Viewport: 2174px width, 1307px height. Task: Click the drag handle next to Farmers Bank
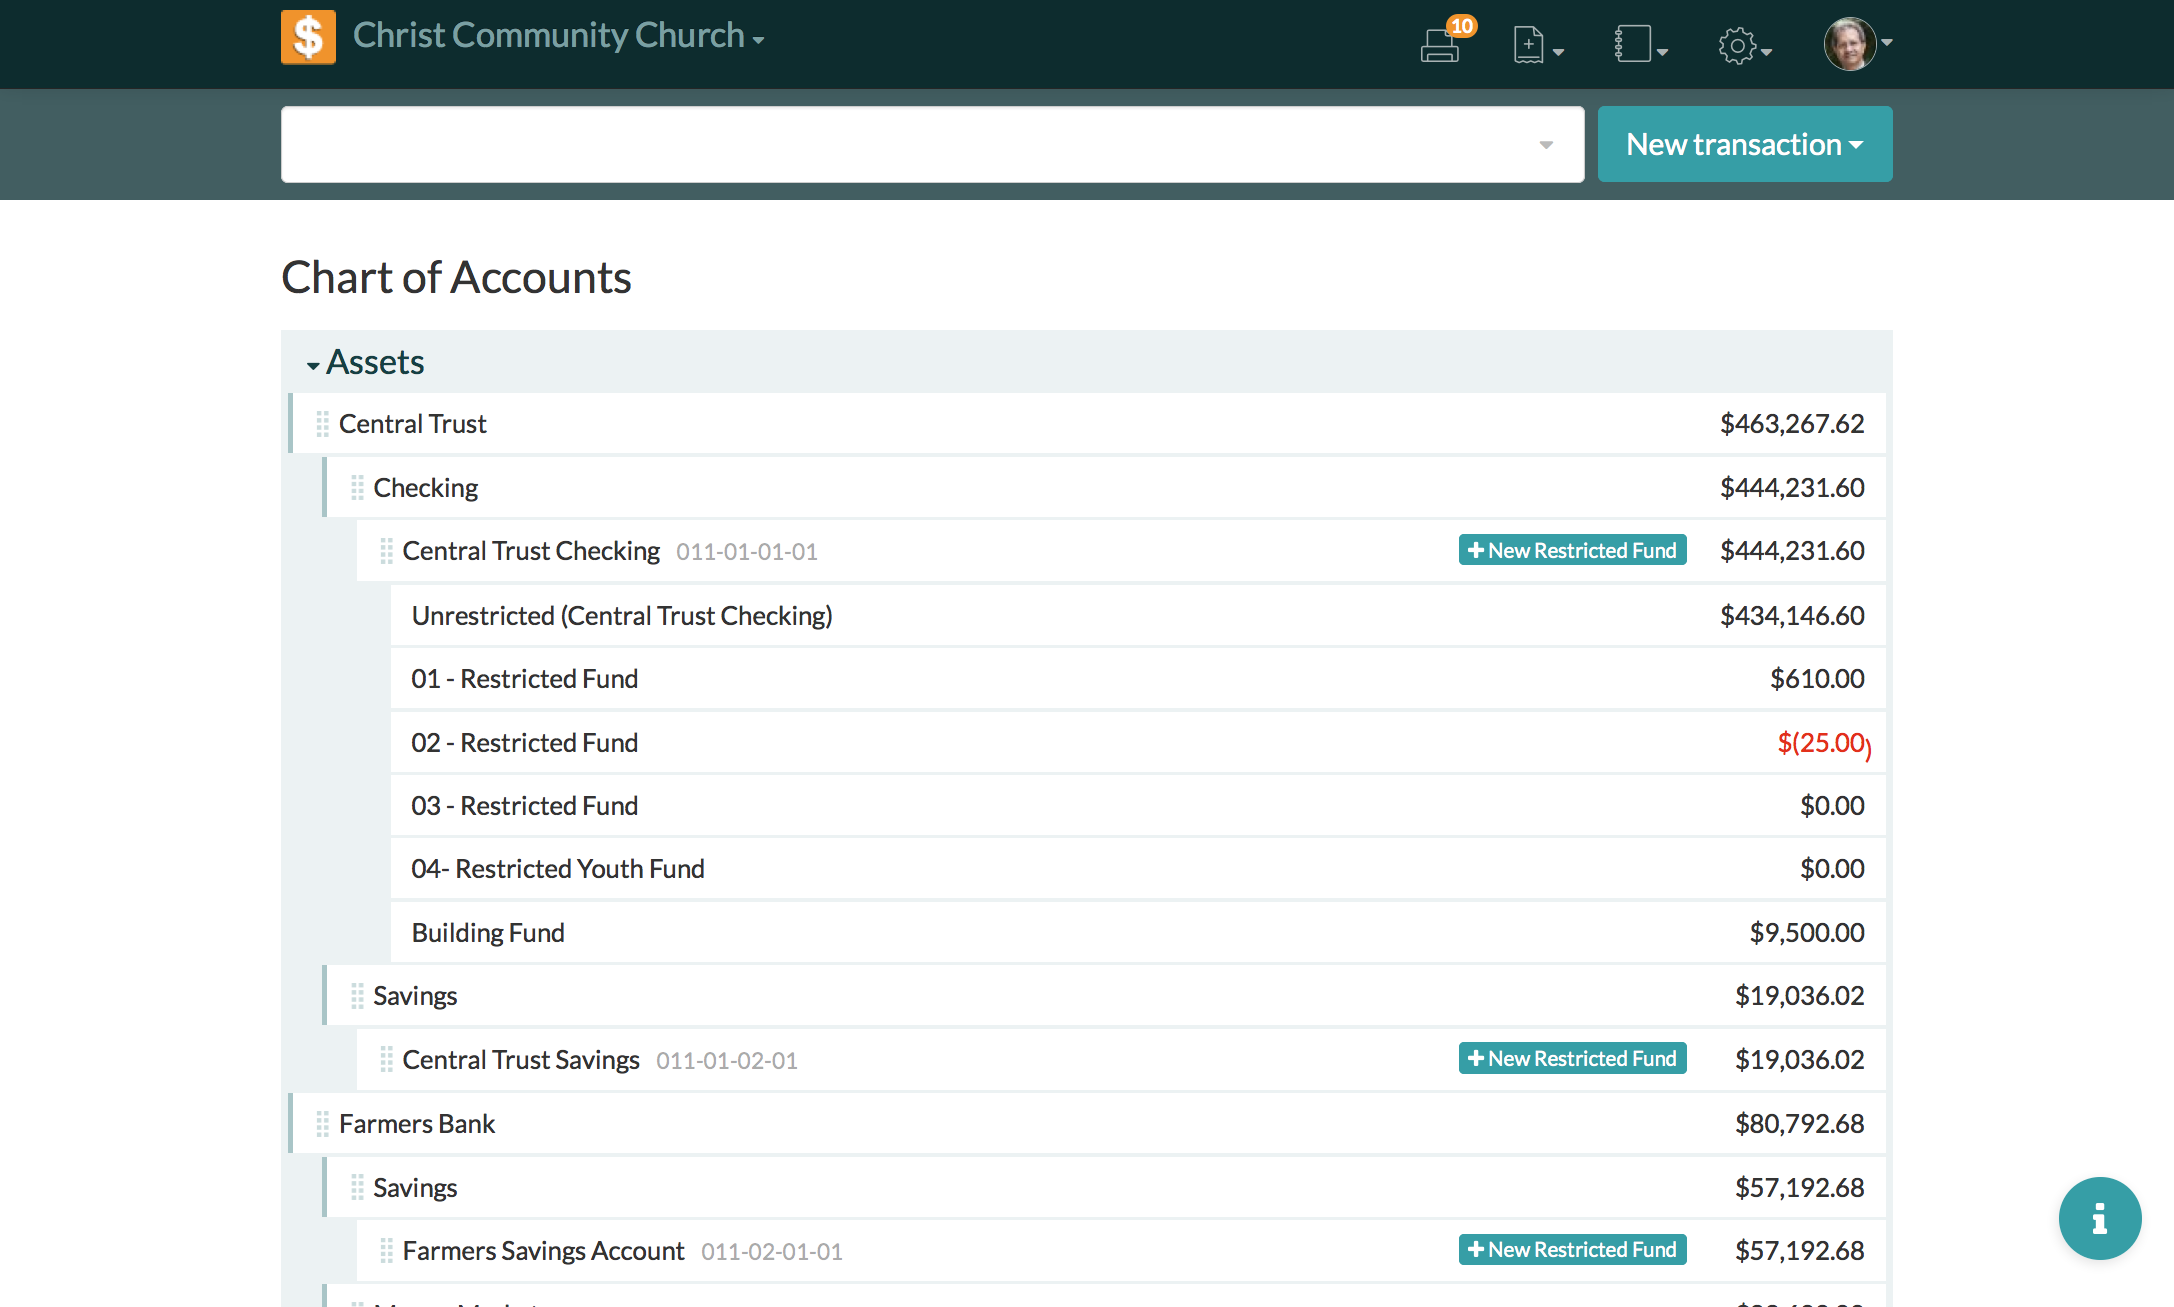tap(322, 1124)
